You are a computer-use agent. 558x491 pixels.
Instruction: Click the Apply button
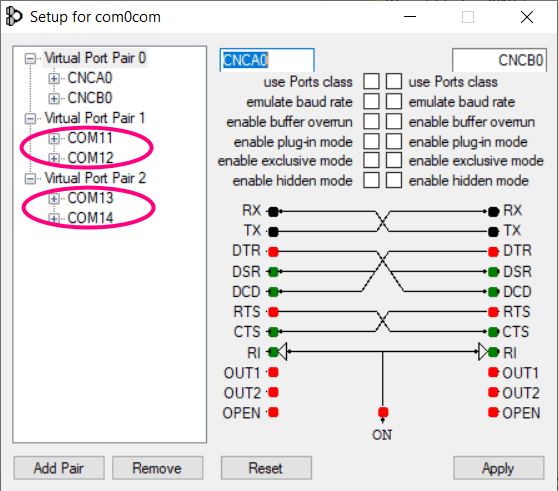tap(499, 468)
